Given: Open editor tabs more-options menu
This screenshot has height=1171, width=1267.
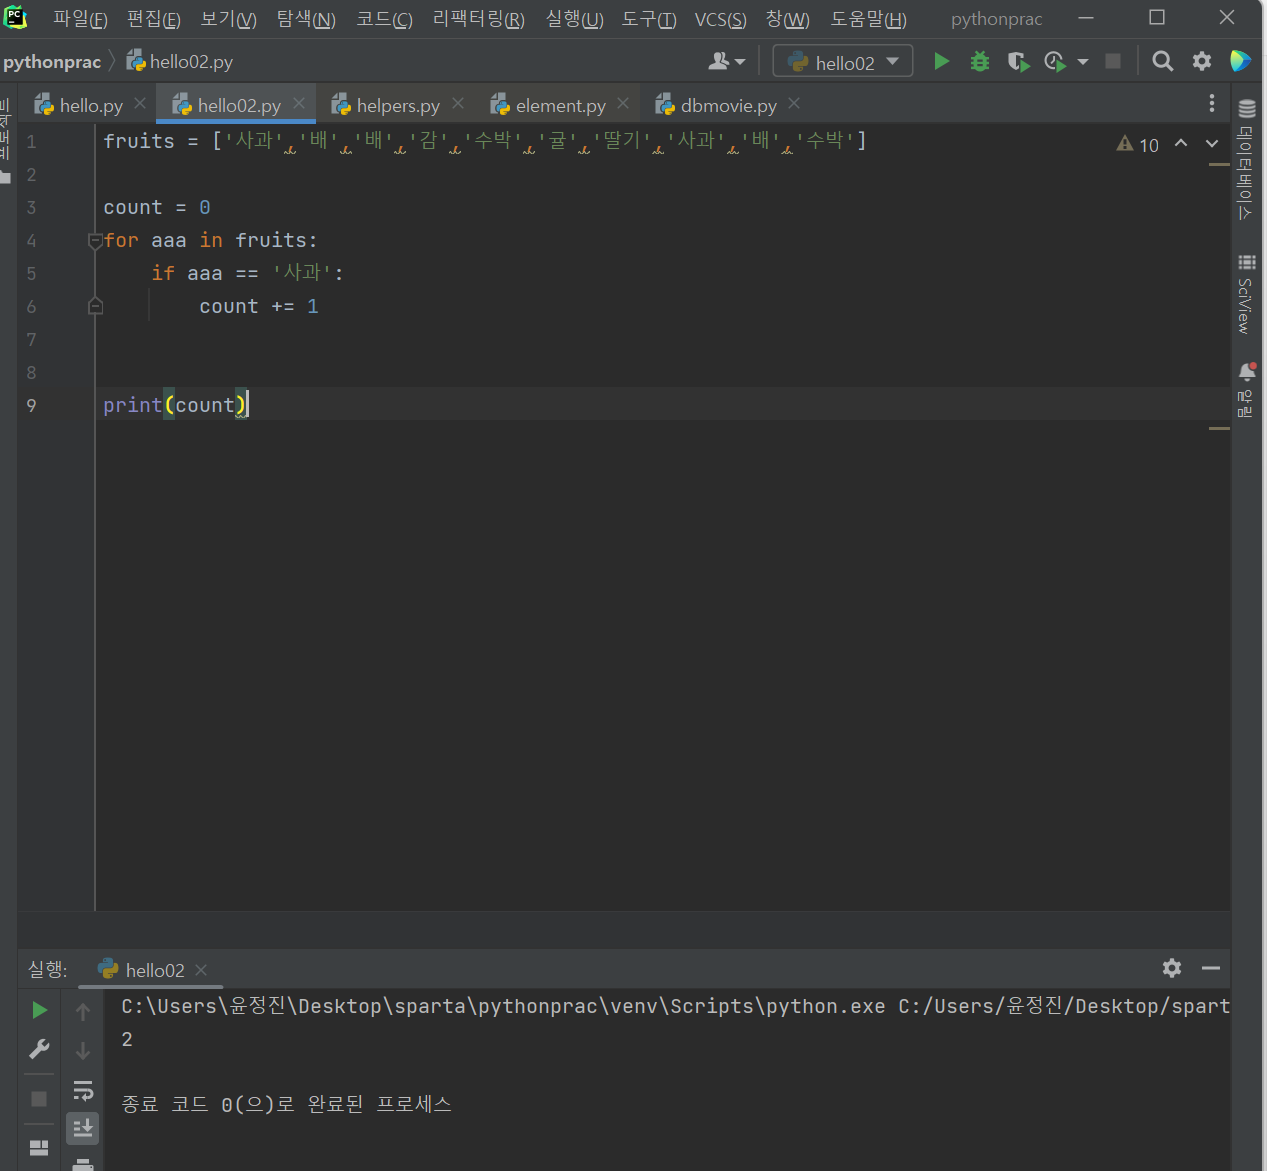Looking at the screenshot, I should pos(1211,103).
